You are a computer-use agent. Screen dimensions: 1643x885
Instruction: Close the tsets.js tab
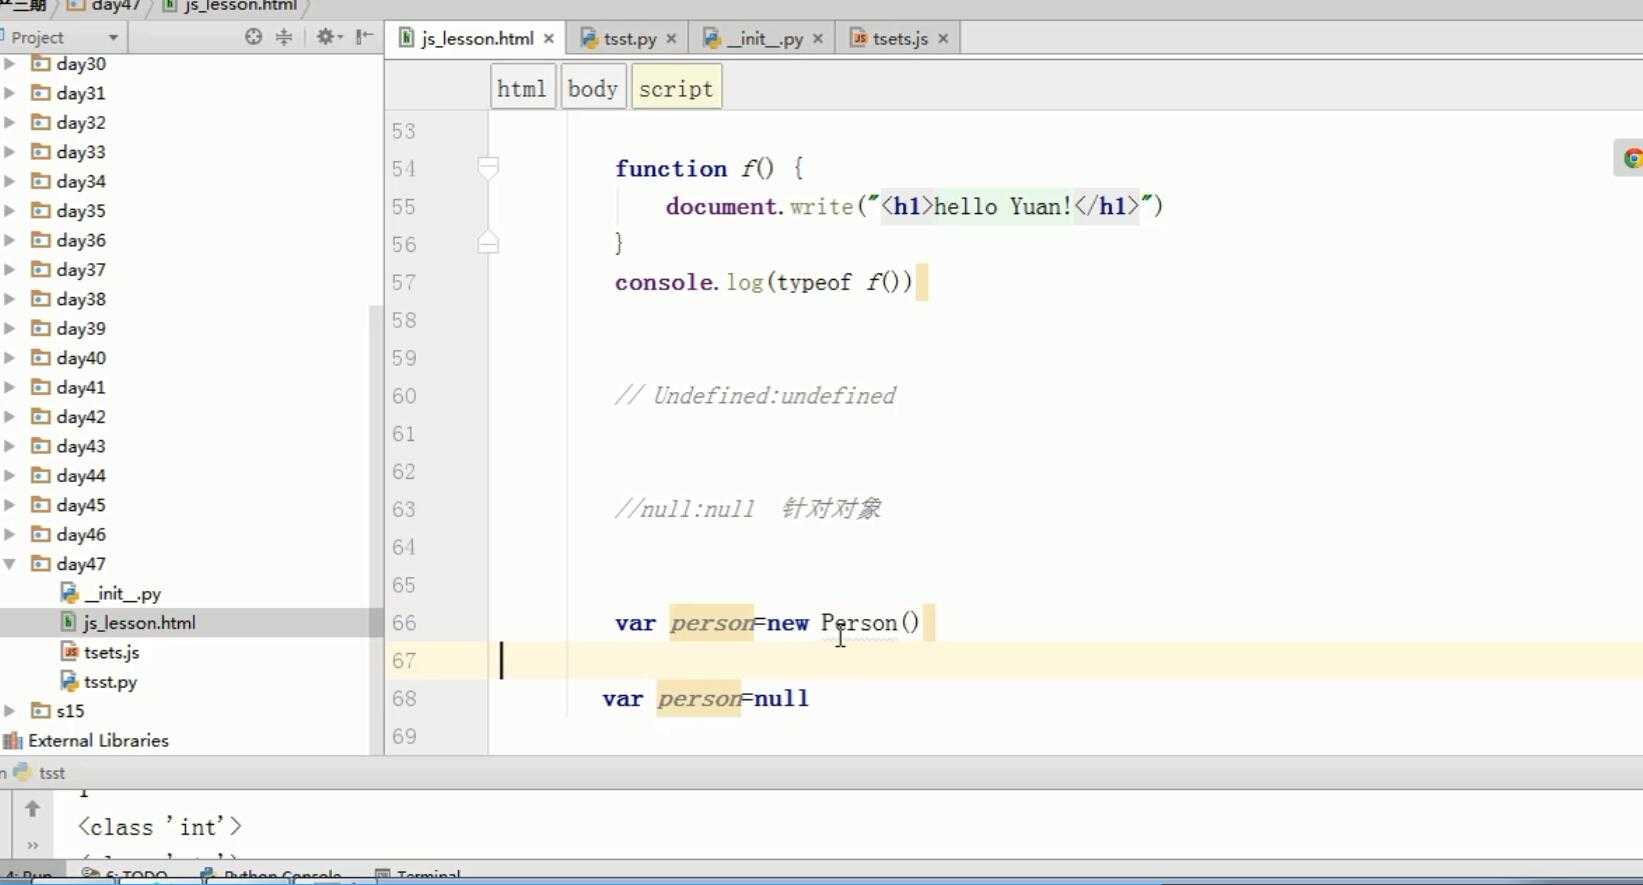tap(943, 38)
